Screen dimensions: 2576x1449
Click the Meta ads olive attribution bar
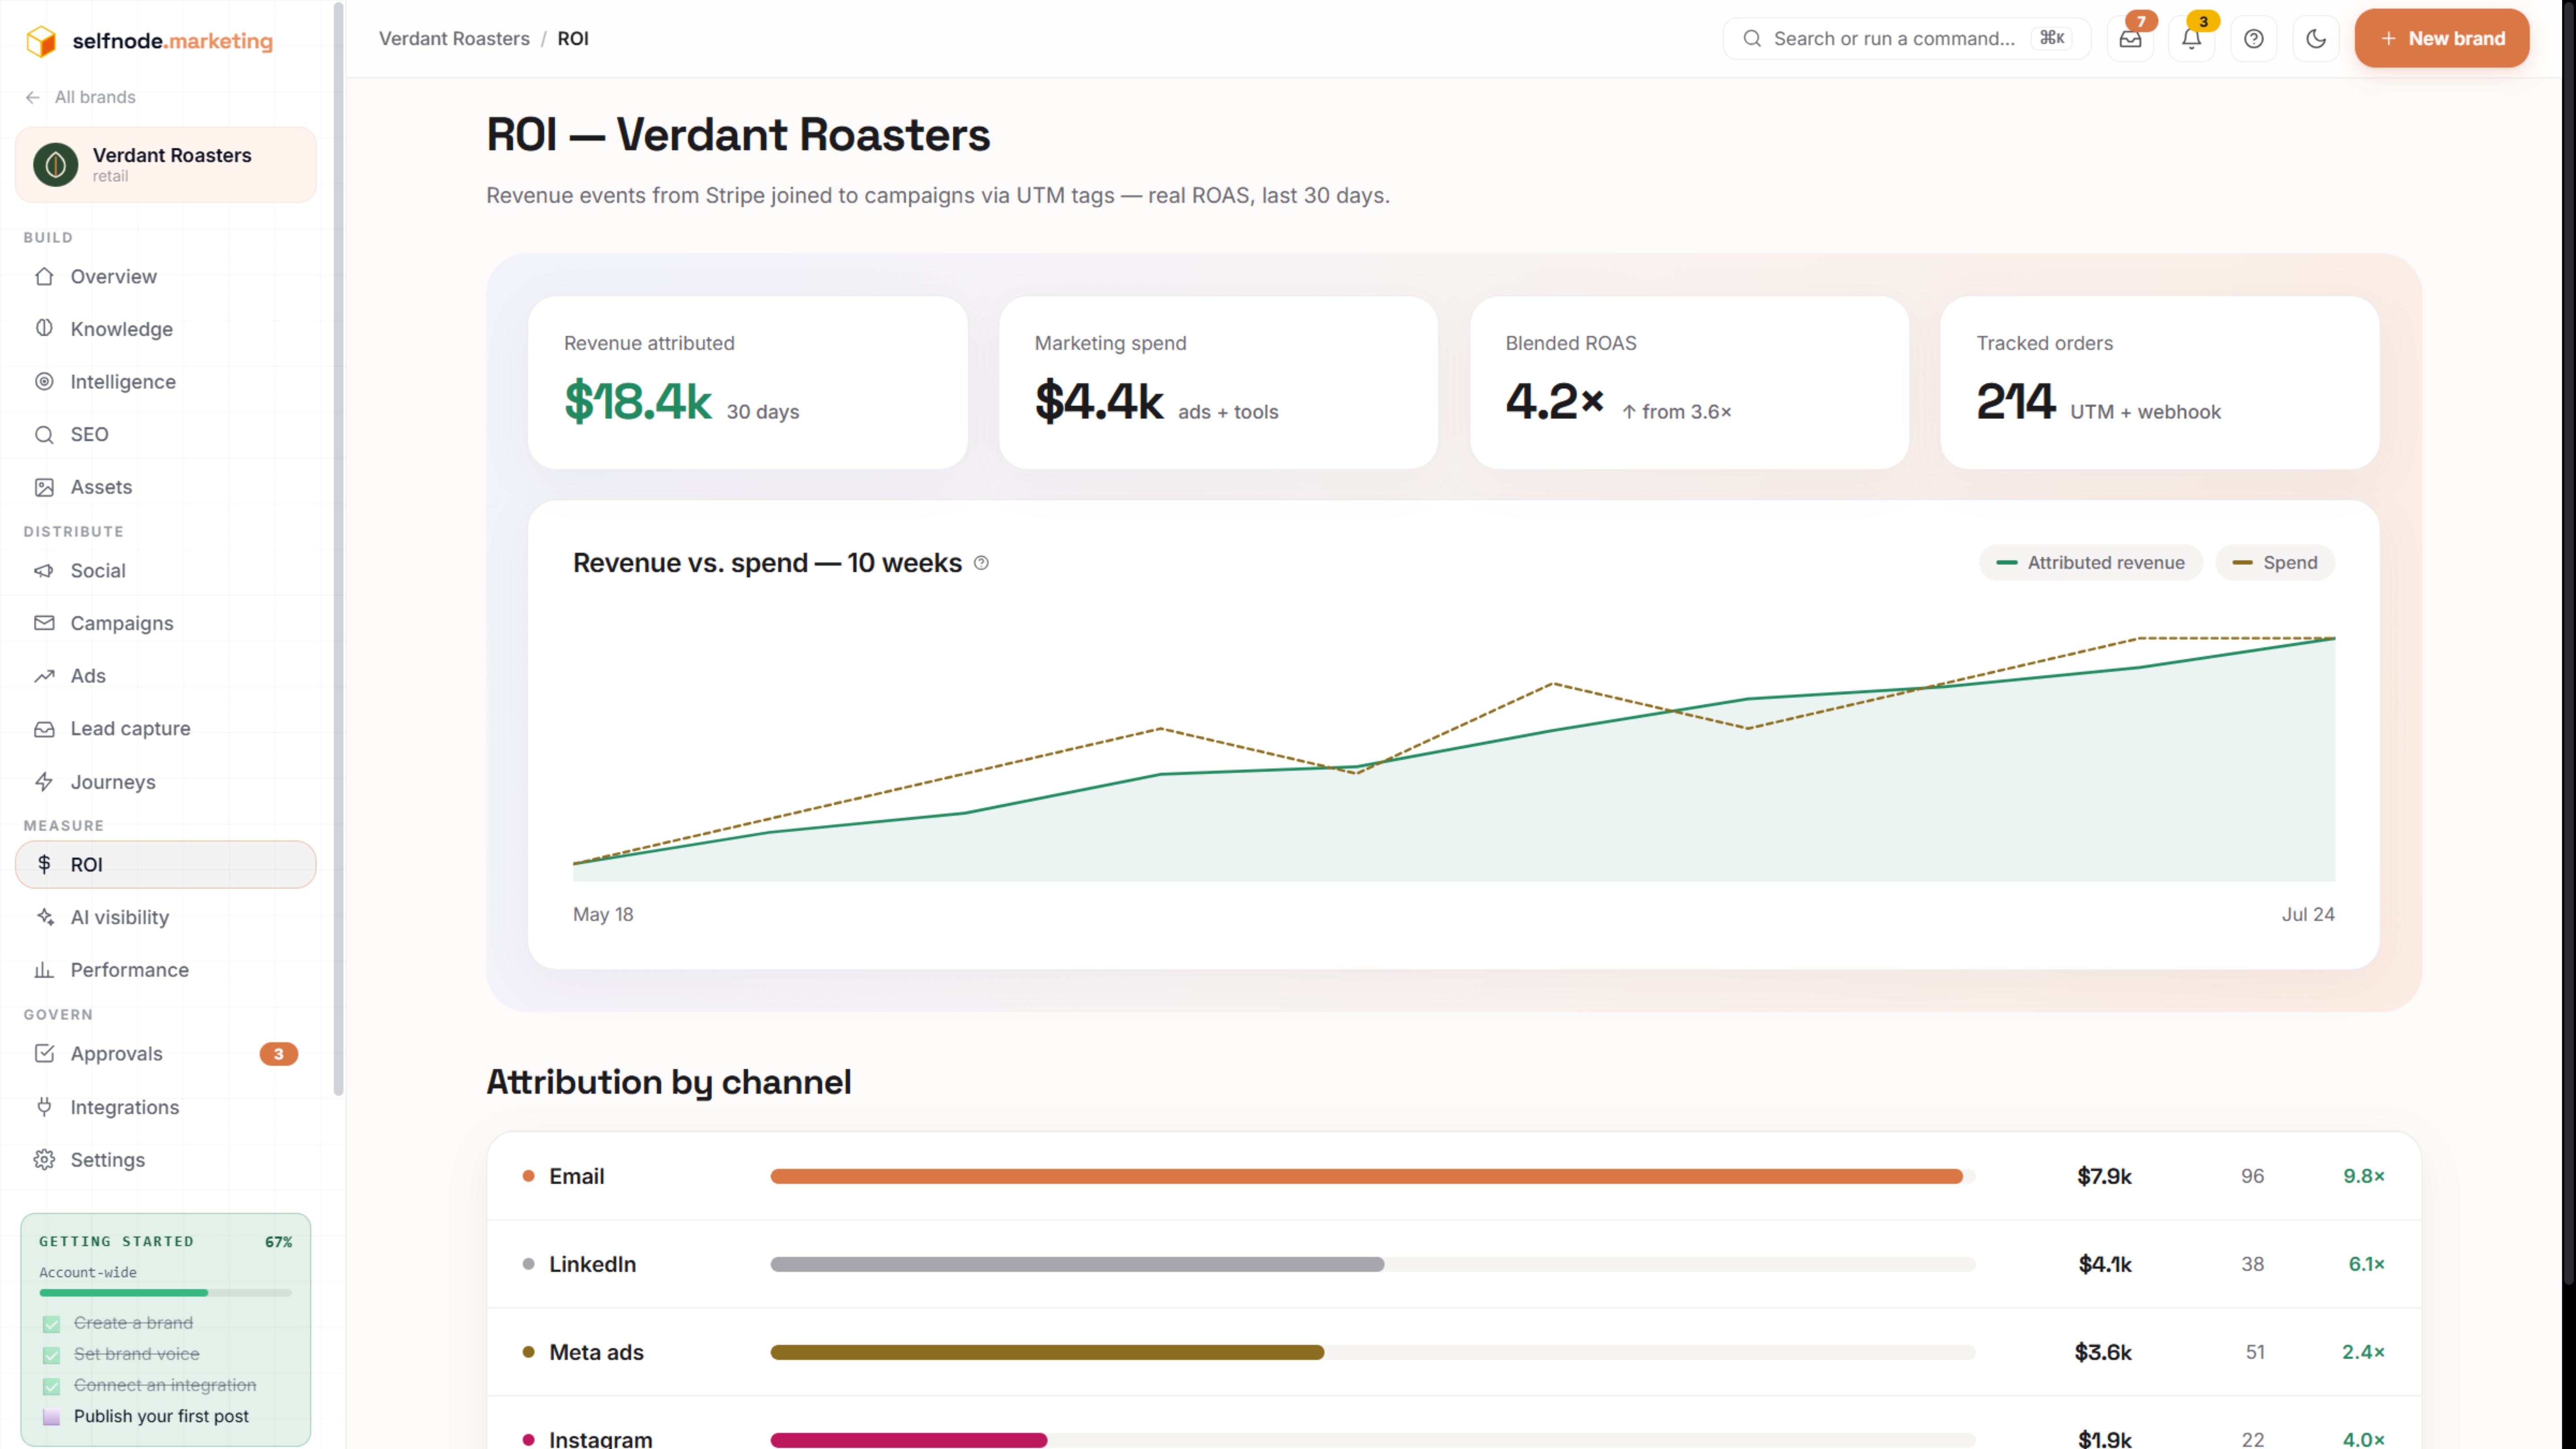(x=1047, y=1352)
